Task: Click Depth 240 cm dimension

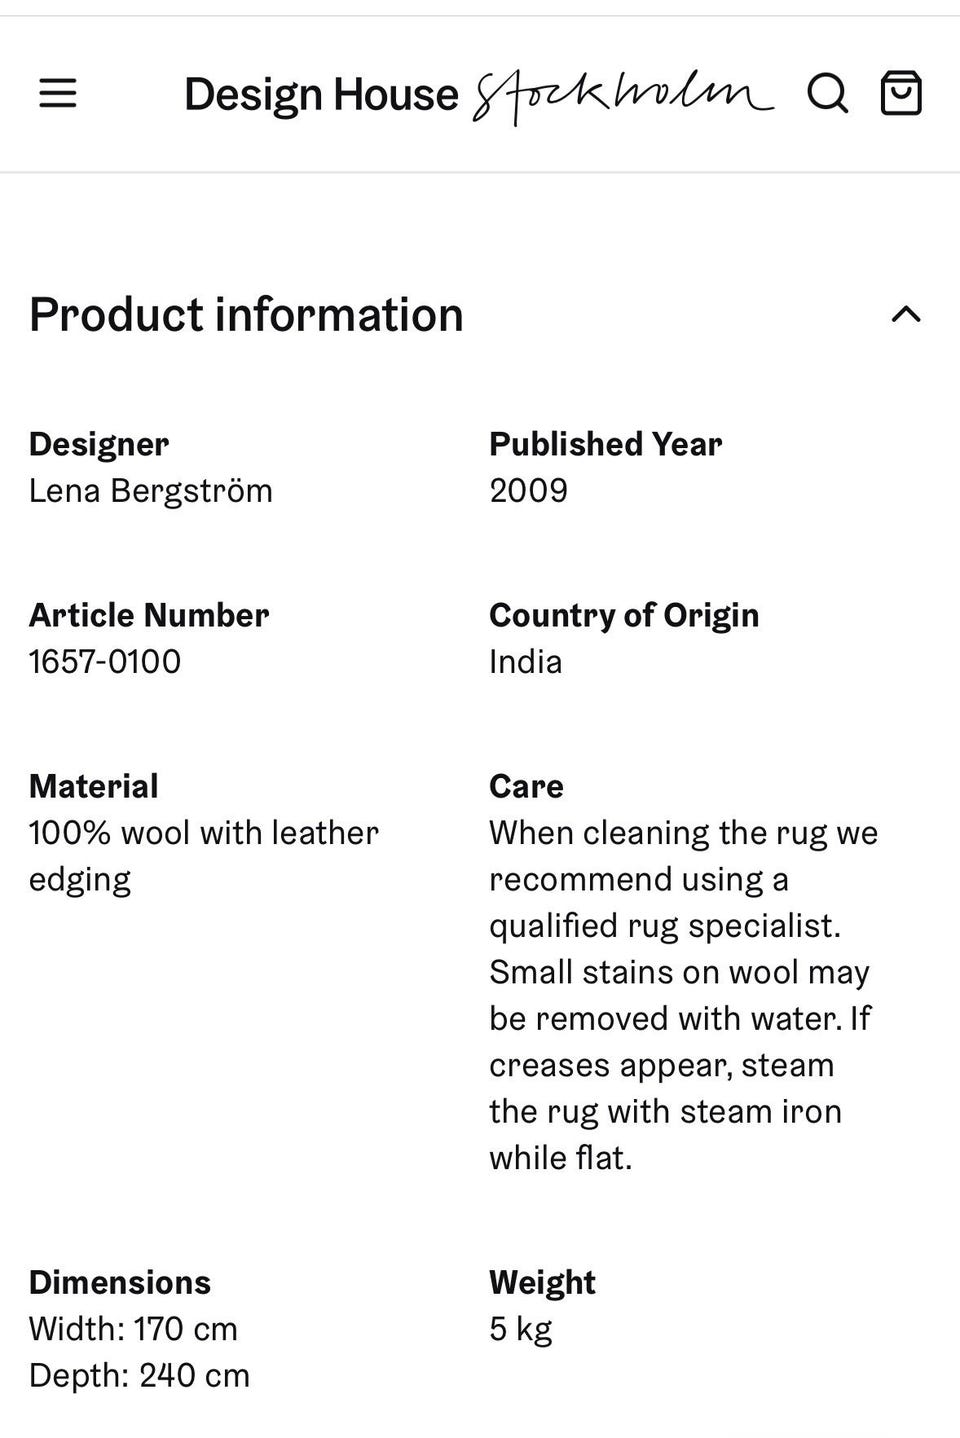Action: 139,1376
